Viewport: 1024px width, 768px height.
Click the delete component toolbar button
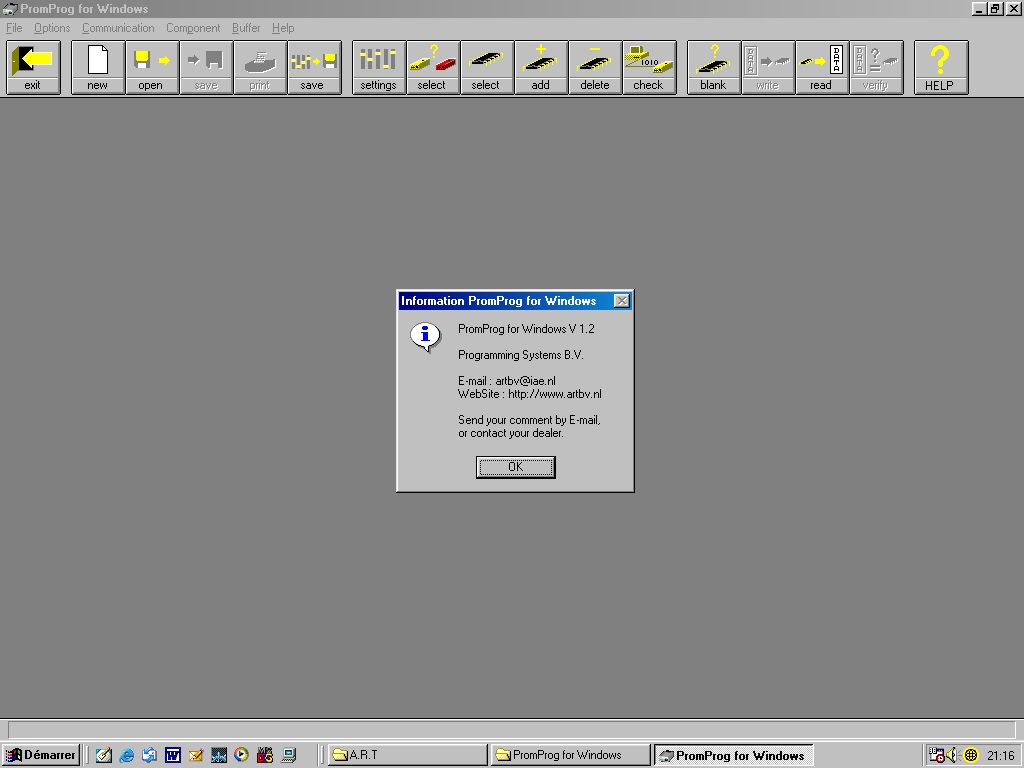pos(595,67)
